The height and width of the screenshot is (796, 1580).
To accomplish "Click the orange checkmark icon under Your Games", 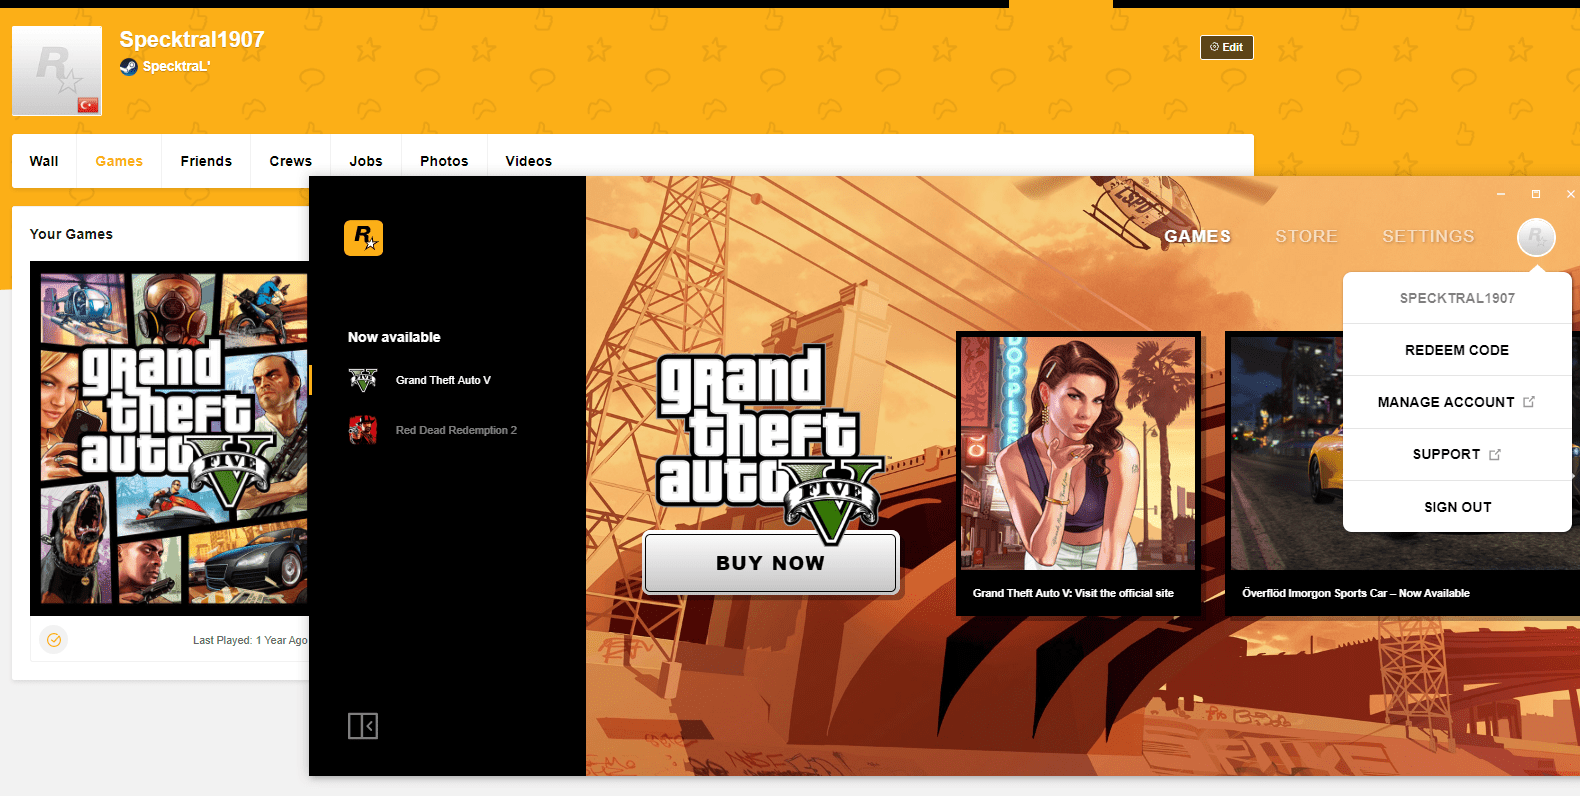I will pos(54,640).
